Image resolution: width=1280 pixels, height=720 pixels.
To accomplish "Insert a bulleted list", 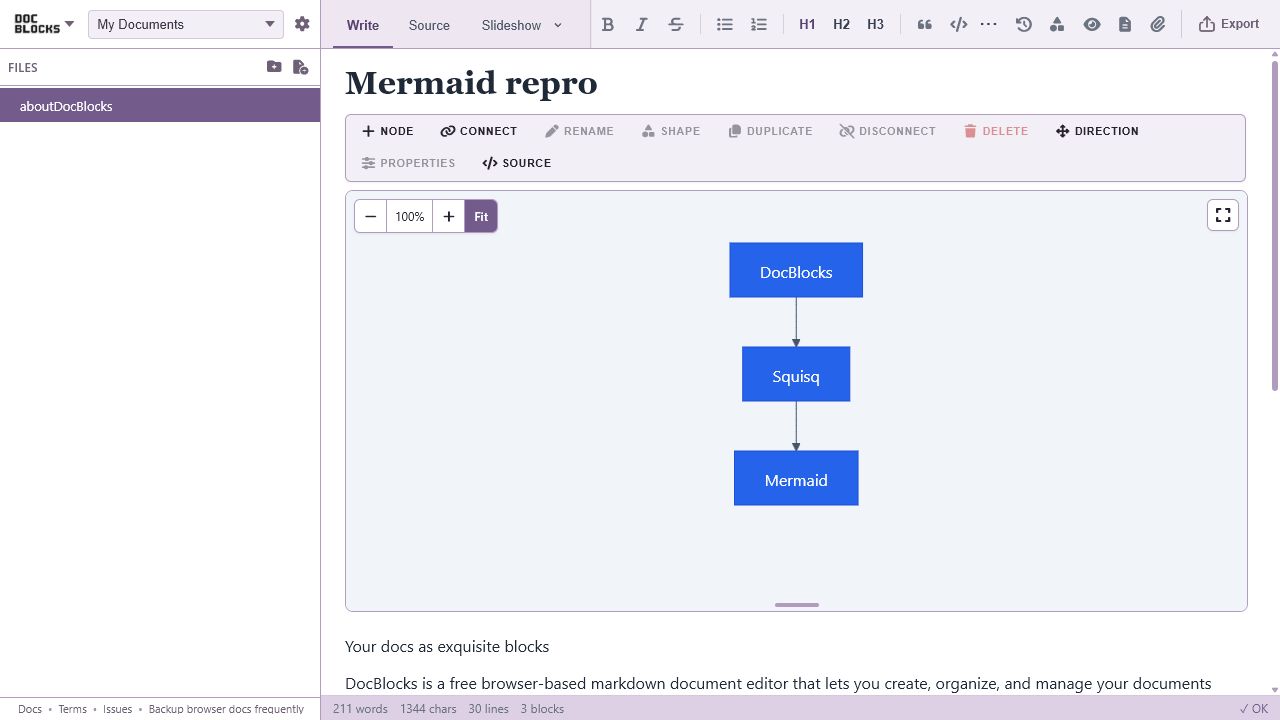I will point(725,24).
